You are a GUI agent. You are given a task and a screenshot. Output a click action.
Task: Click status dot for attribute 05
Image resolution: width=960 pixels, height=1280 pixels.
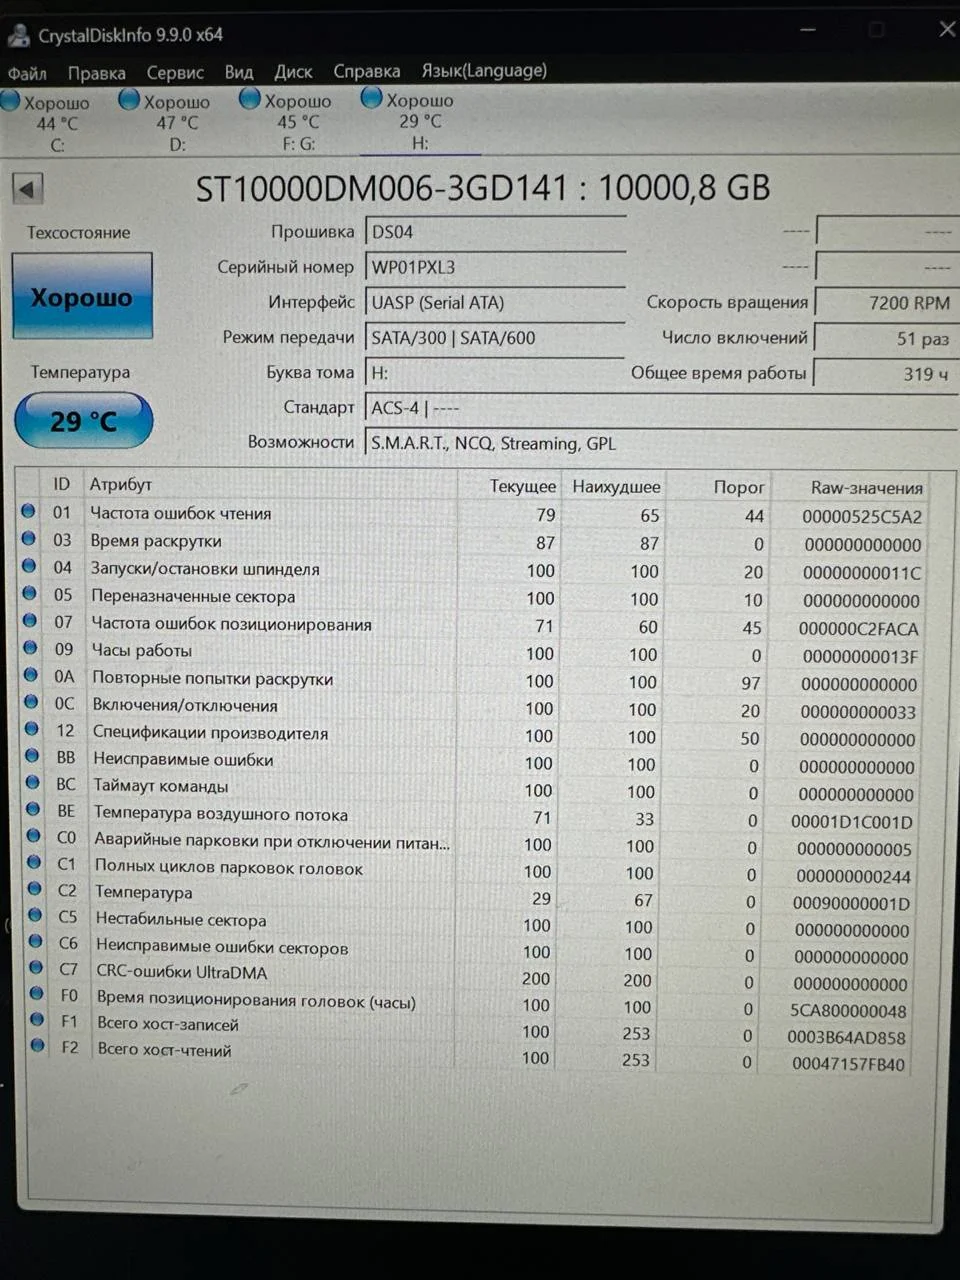[x=29, y=594]
